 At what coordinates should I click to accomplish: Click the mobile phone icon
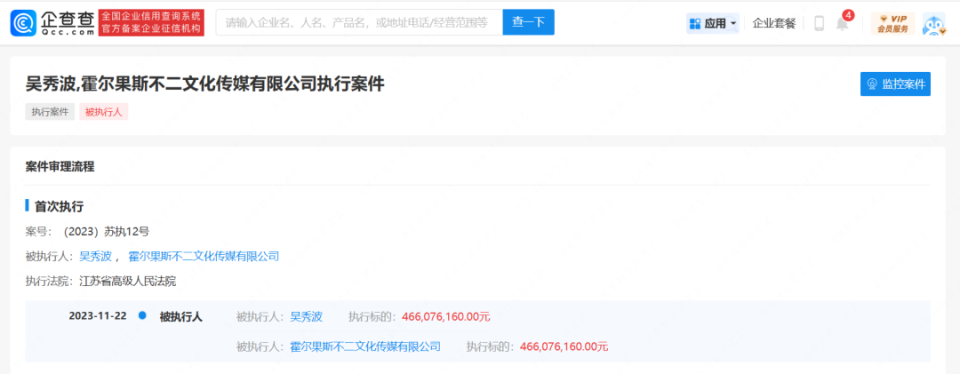819,24
